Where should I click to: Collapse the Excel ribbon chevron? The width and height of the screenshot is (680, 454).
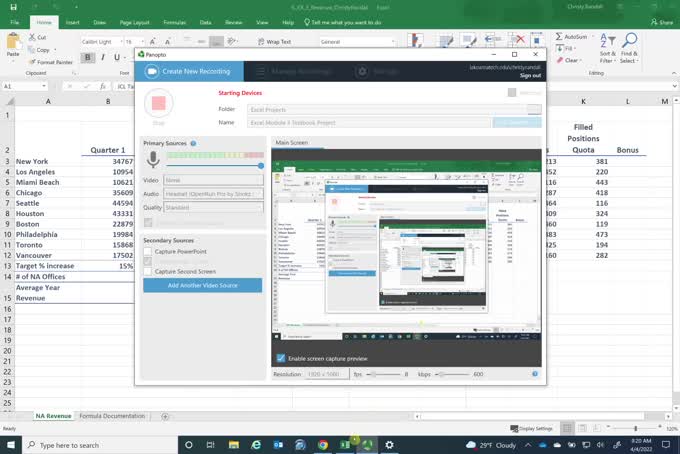(x=674, y=73)
